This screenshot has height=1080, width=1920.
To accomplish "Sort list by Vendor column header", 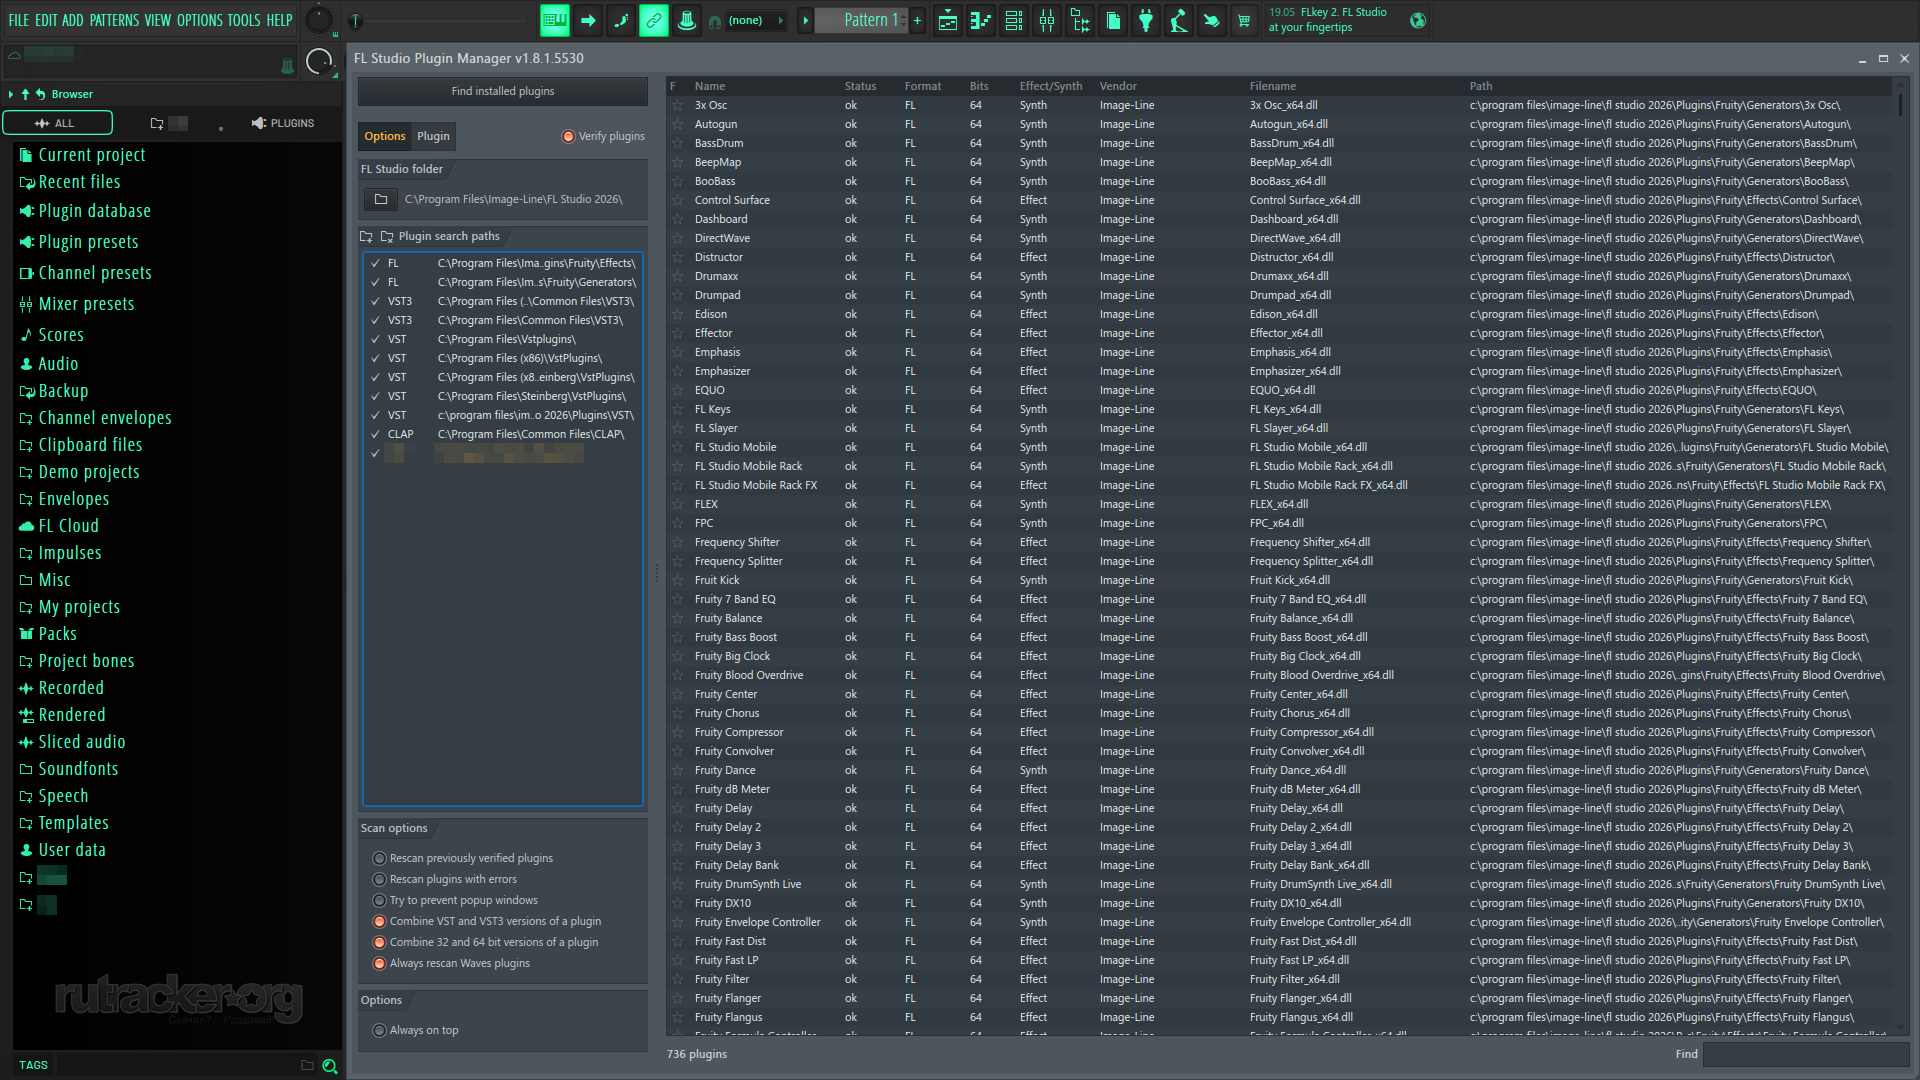I will point(1118,86).
